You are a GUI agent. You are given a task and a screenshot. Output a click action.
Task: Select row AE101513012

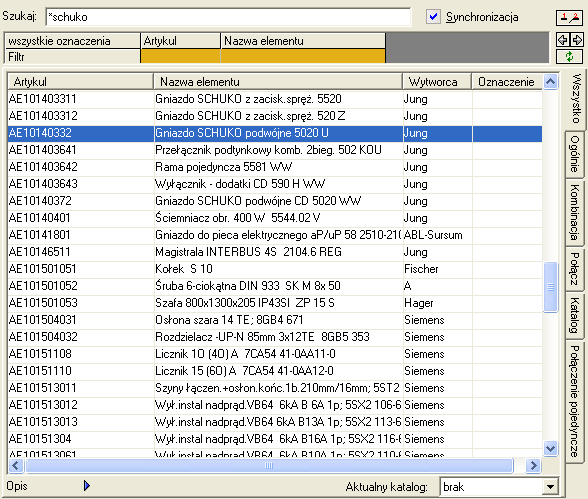pos(275,405)
